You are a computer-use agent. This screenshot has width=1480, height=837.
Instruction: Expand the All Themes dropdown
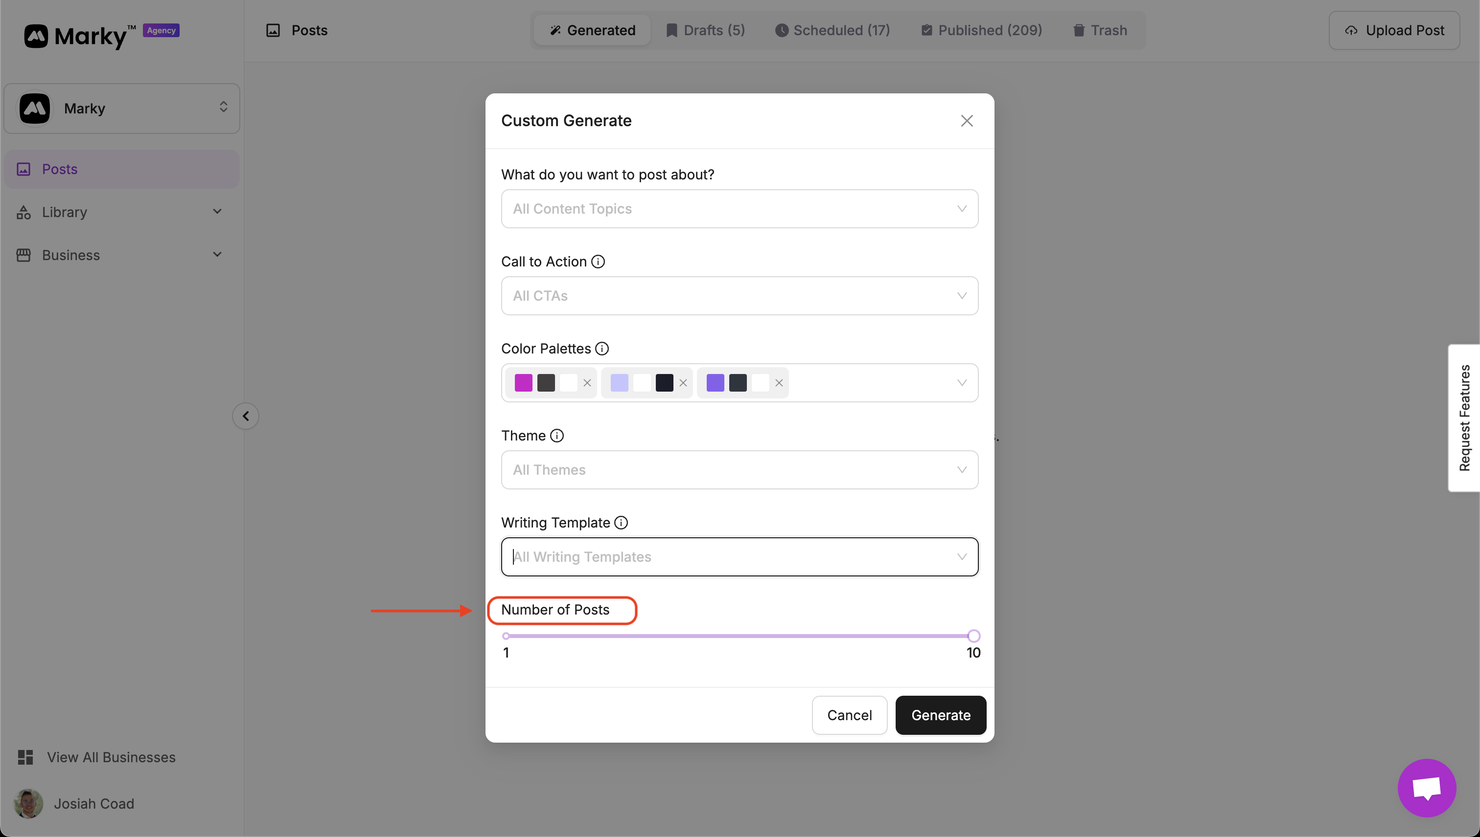(739, 470)
